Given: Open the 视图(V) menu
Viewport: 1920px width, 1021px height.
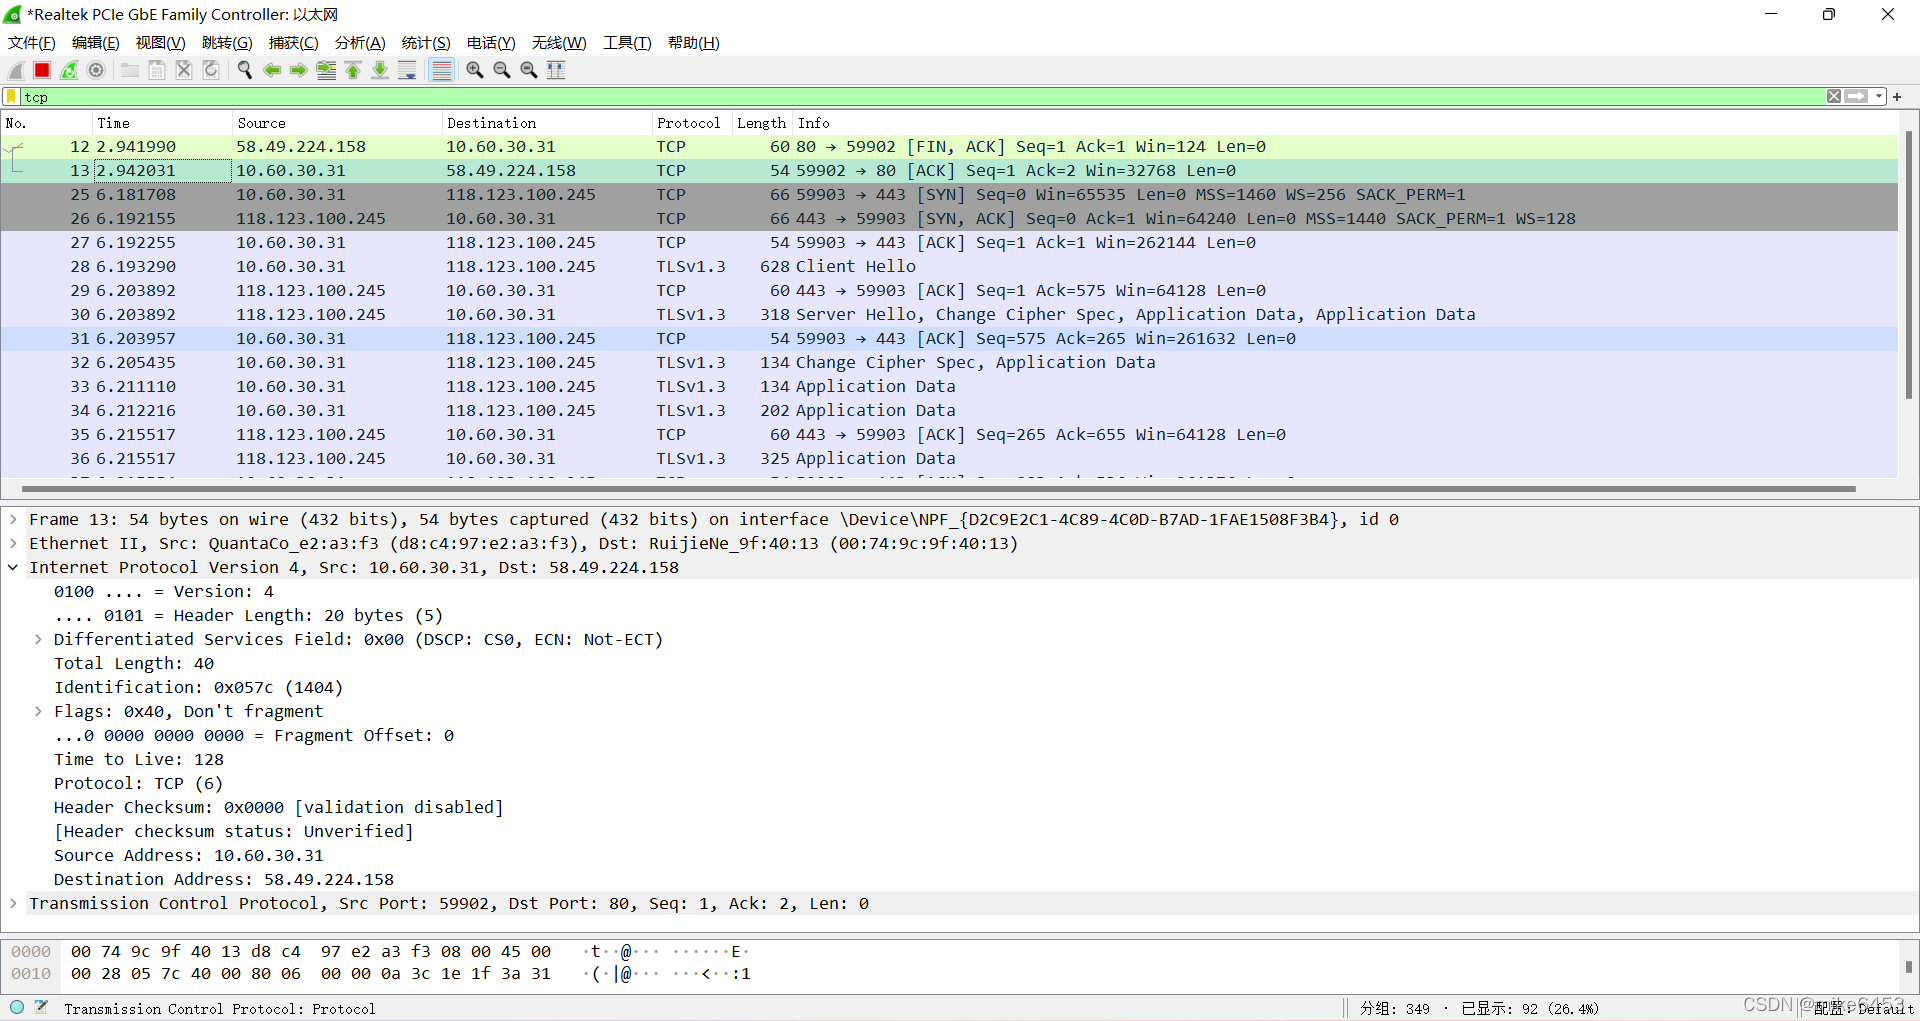Looking at the screenshot, I should 161,43.
